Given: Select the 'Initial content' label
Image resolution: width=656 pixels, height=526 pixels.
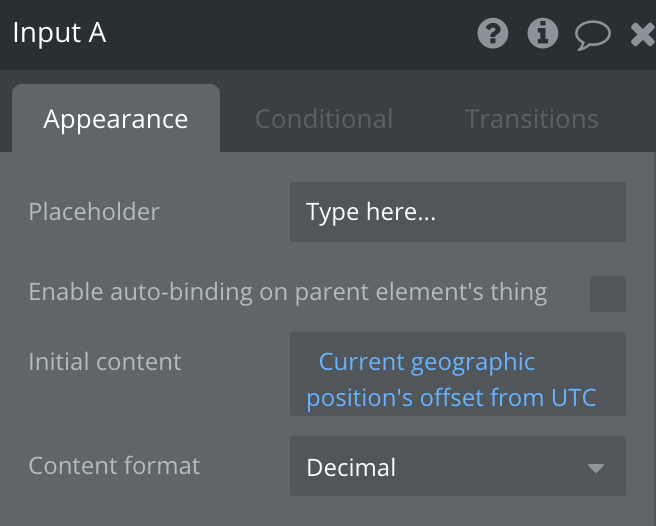Looking at the screenshot, I should pos(105,362).
